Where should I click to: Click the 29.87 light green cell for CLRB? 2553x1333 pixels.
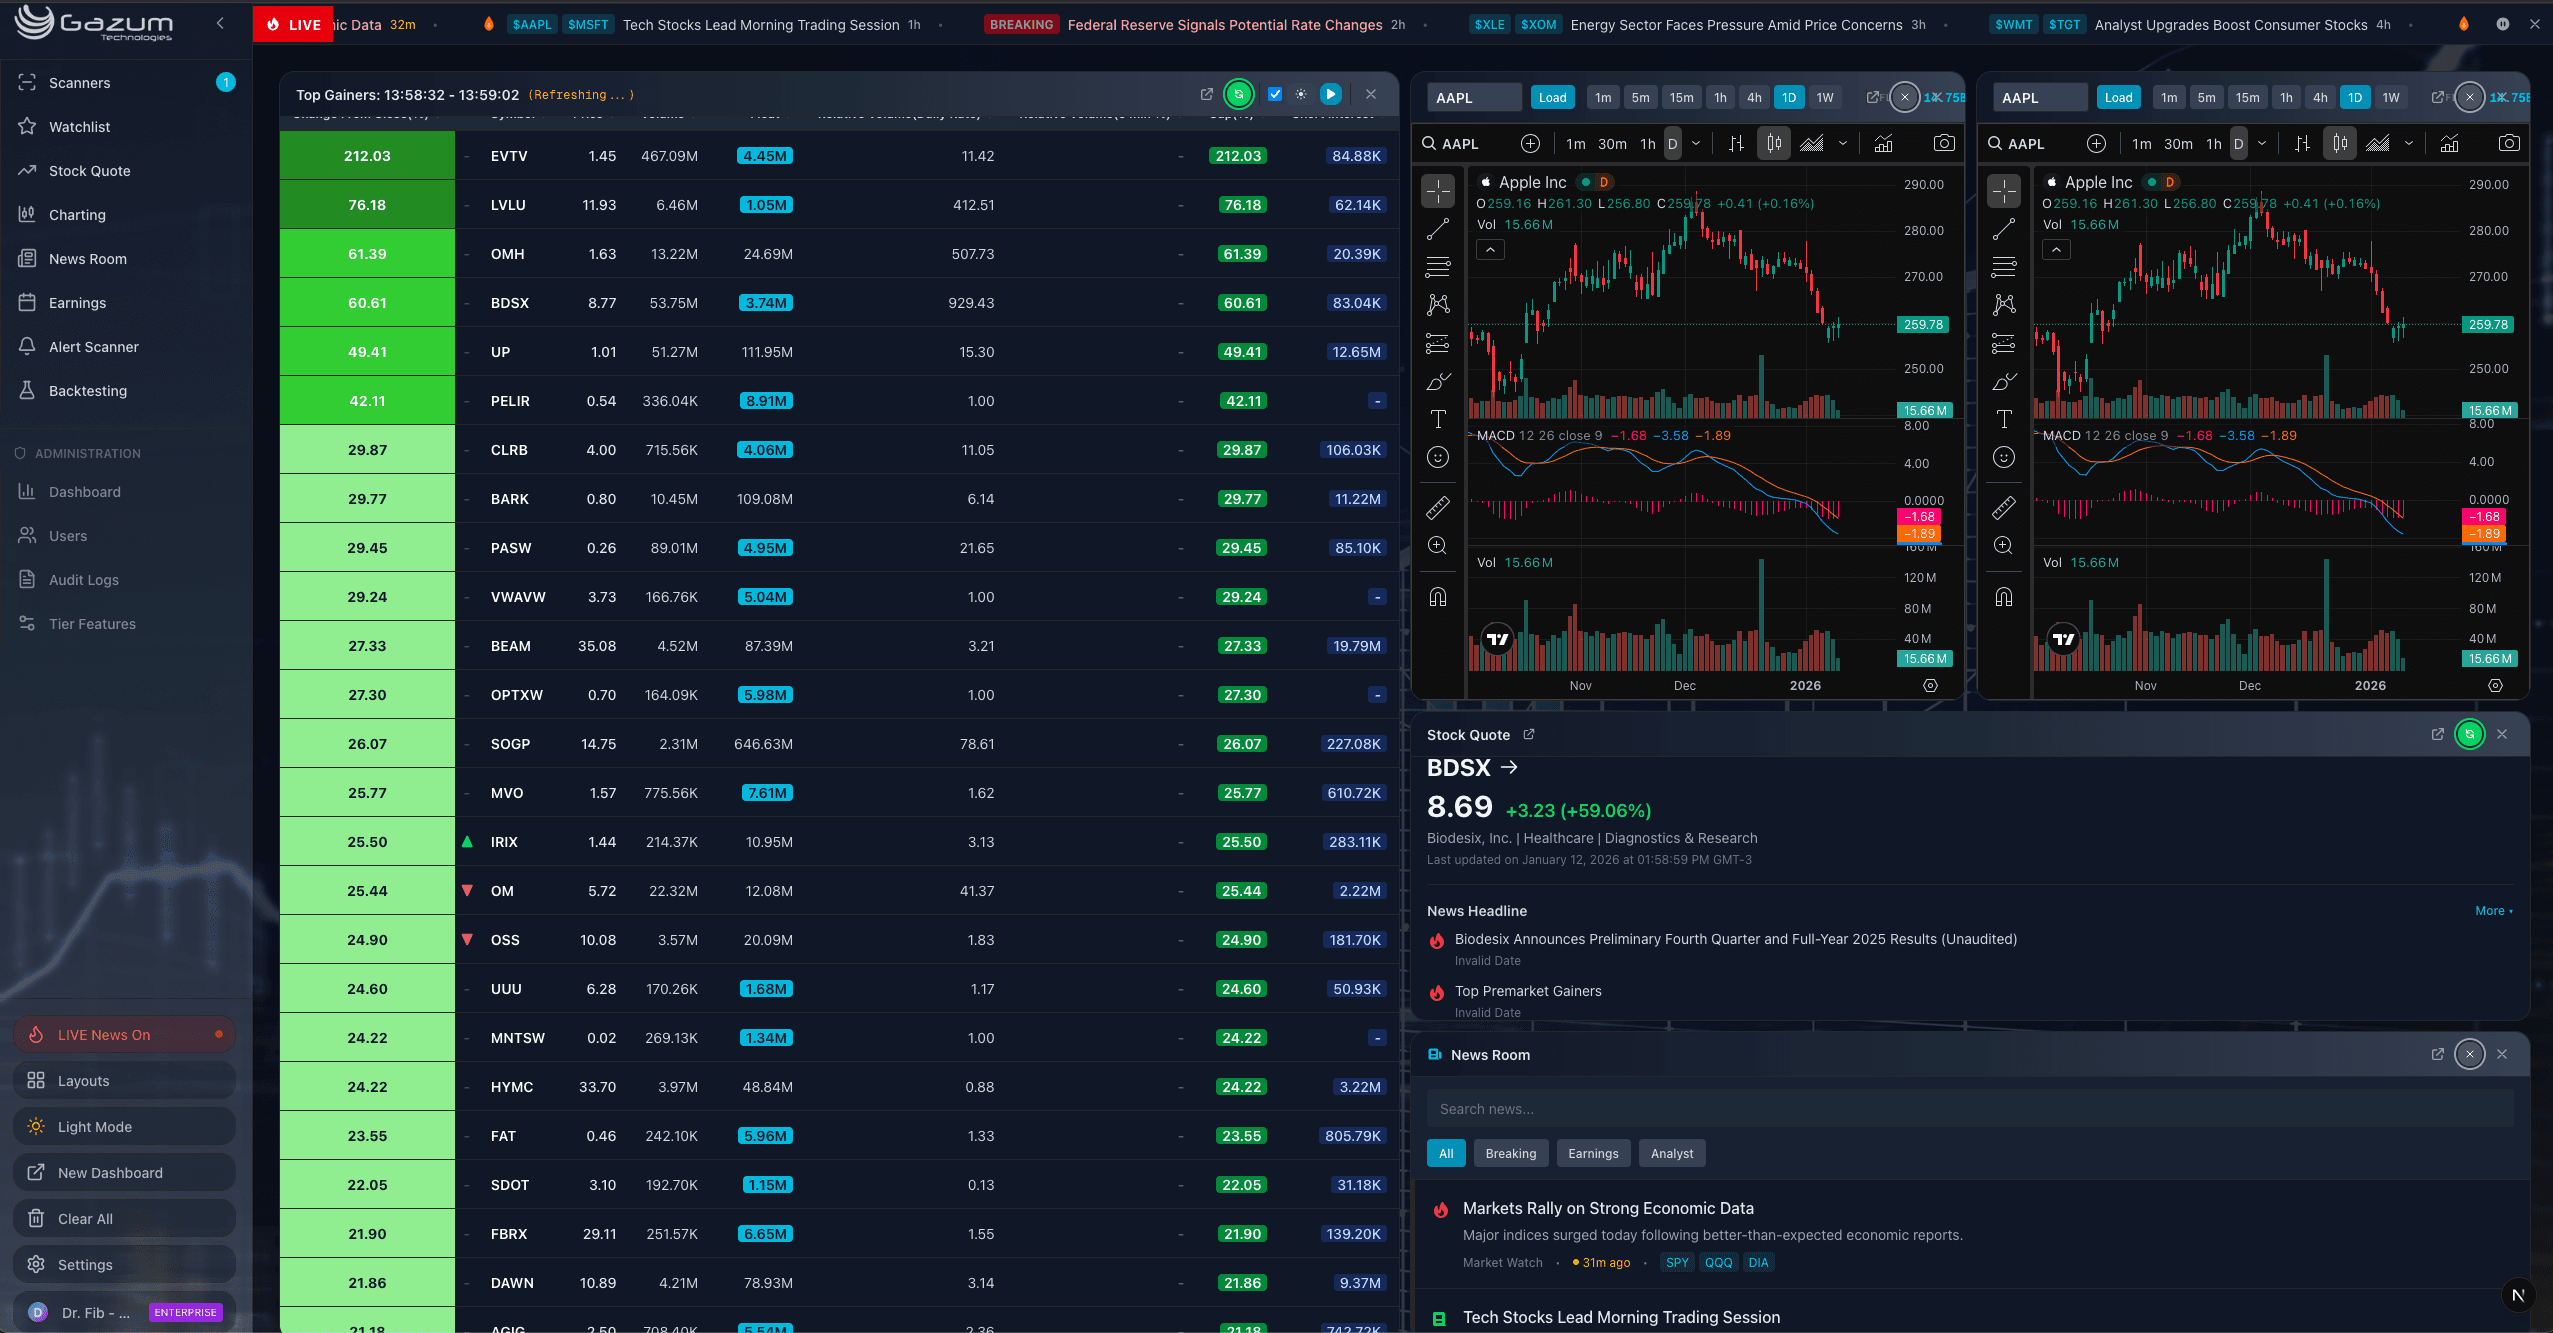point(367,449)
